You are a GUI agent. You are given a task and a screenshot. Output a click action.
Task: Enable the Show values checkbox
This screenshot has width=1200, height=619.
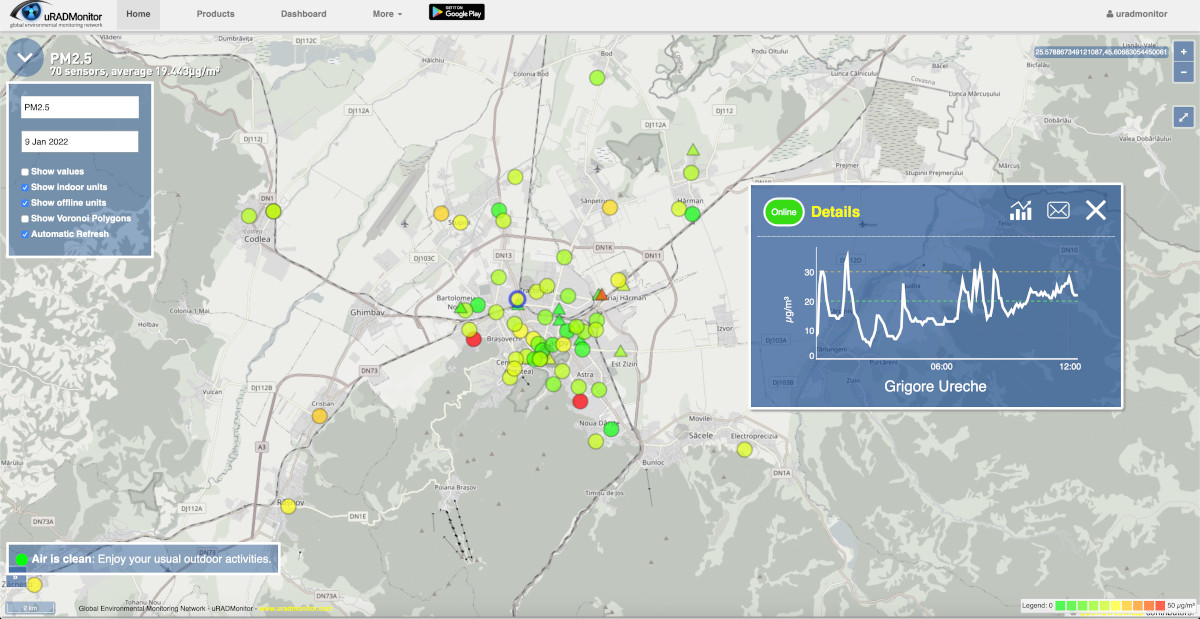[x=26, y=172]
